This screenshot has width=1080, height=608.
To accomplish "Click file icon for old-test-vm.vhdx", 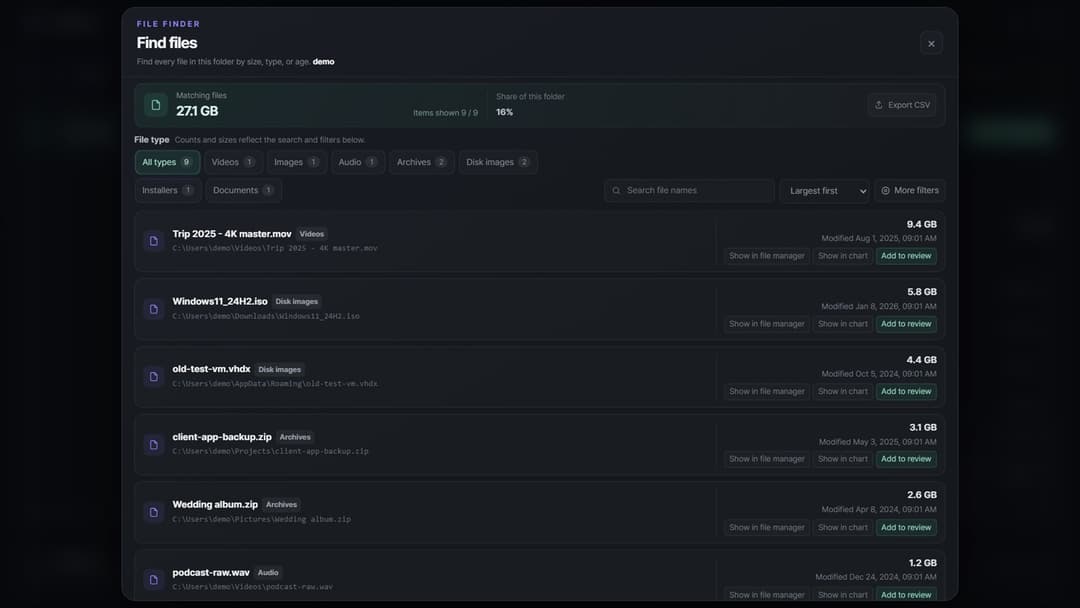I will [x=154, y=377].
